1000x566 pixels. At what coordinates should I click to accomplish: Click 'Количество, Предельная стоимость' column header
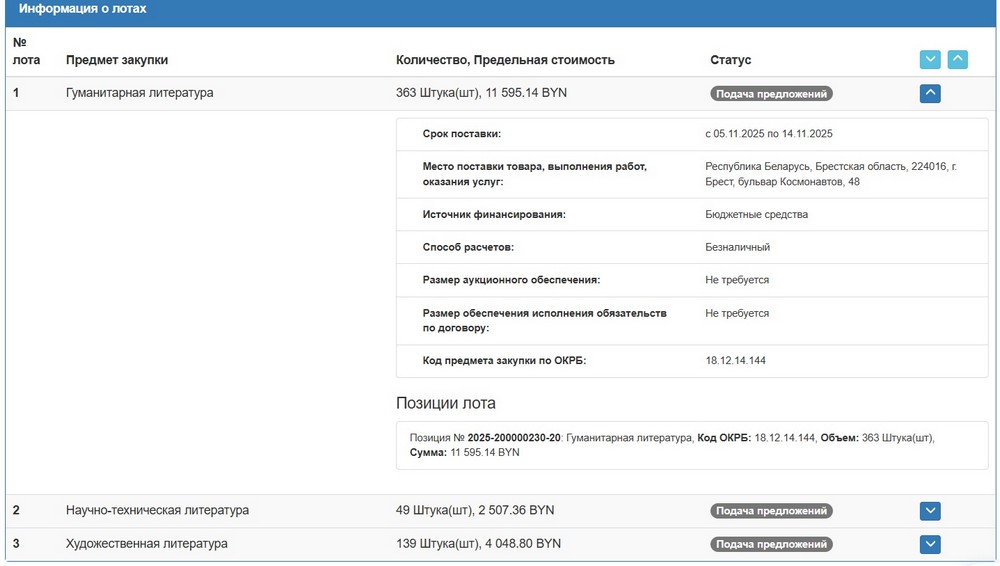point(505,60)
